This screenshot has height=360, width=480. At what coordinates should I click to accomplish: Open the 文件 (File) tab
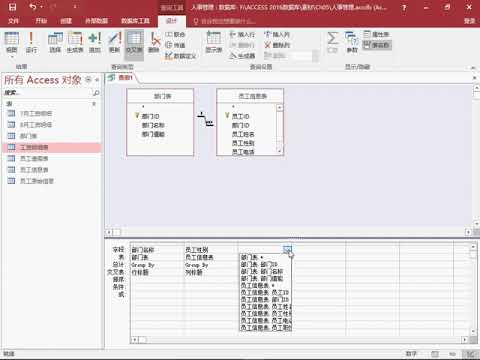[13, 21]
